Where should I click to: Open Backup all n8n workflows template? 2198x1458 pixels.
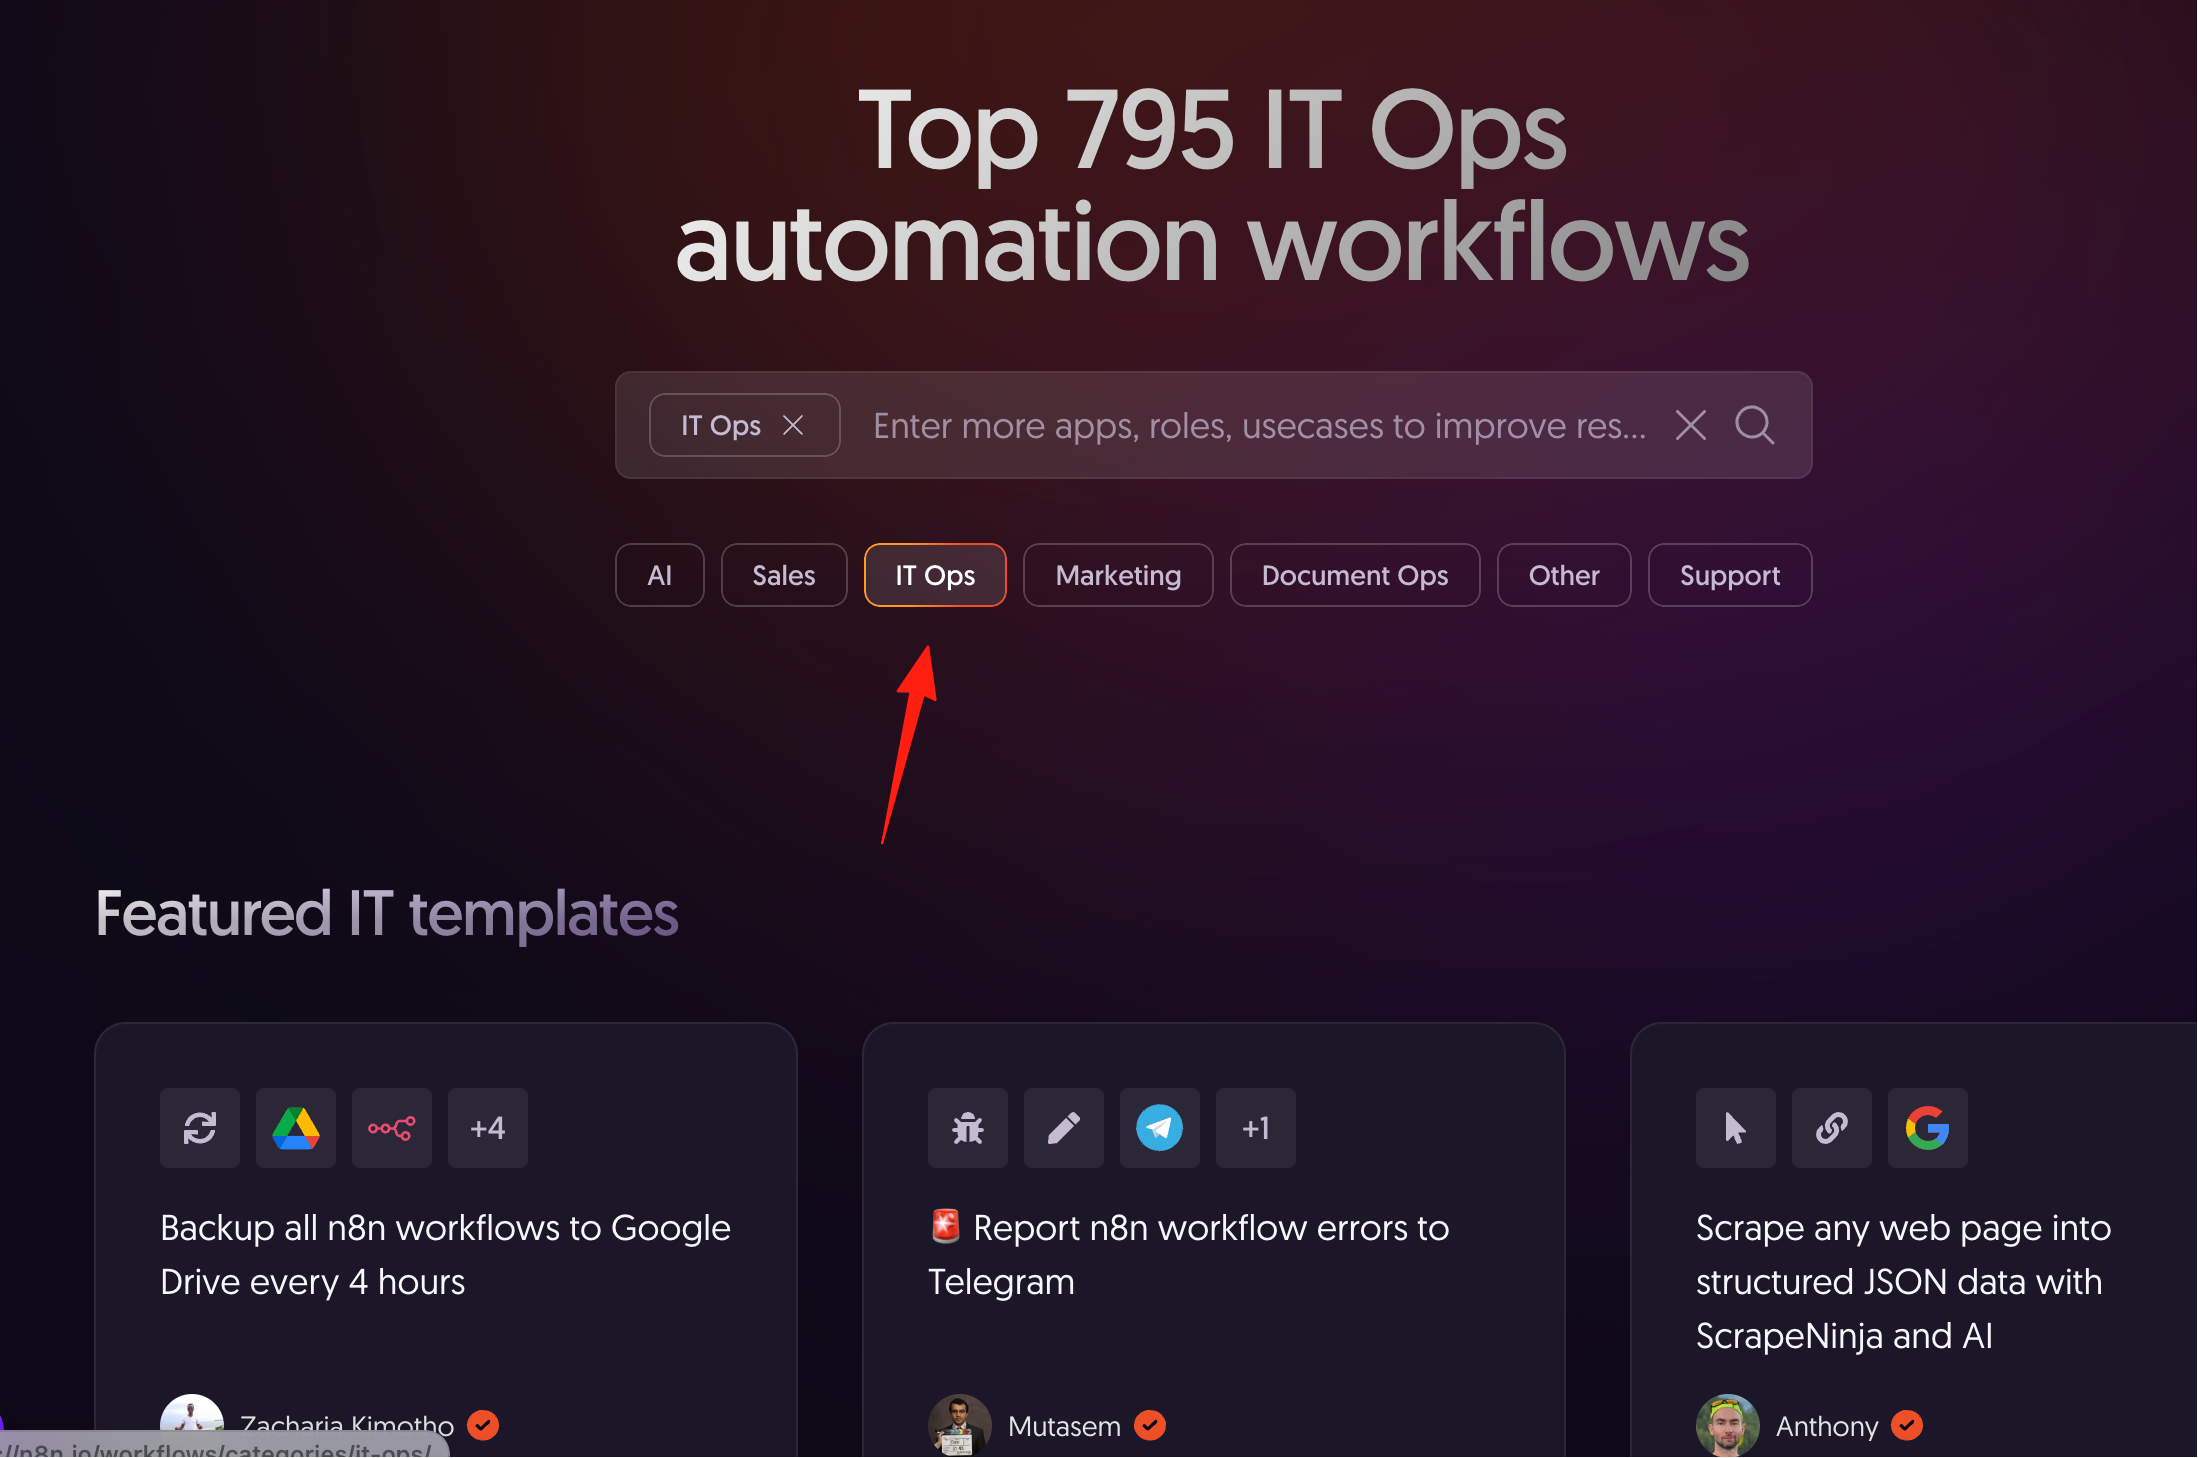coord(446,1255)
